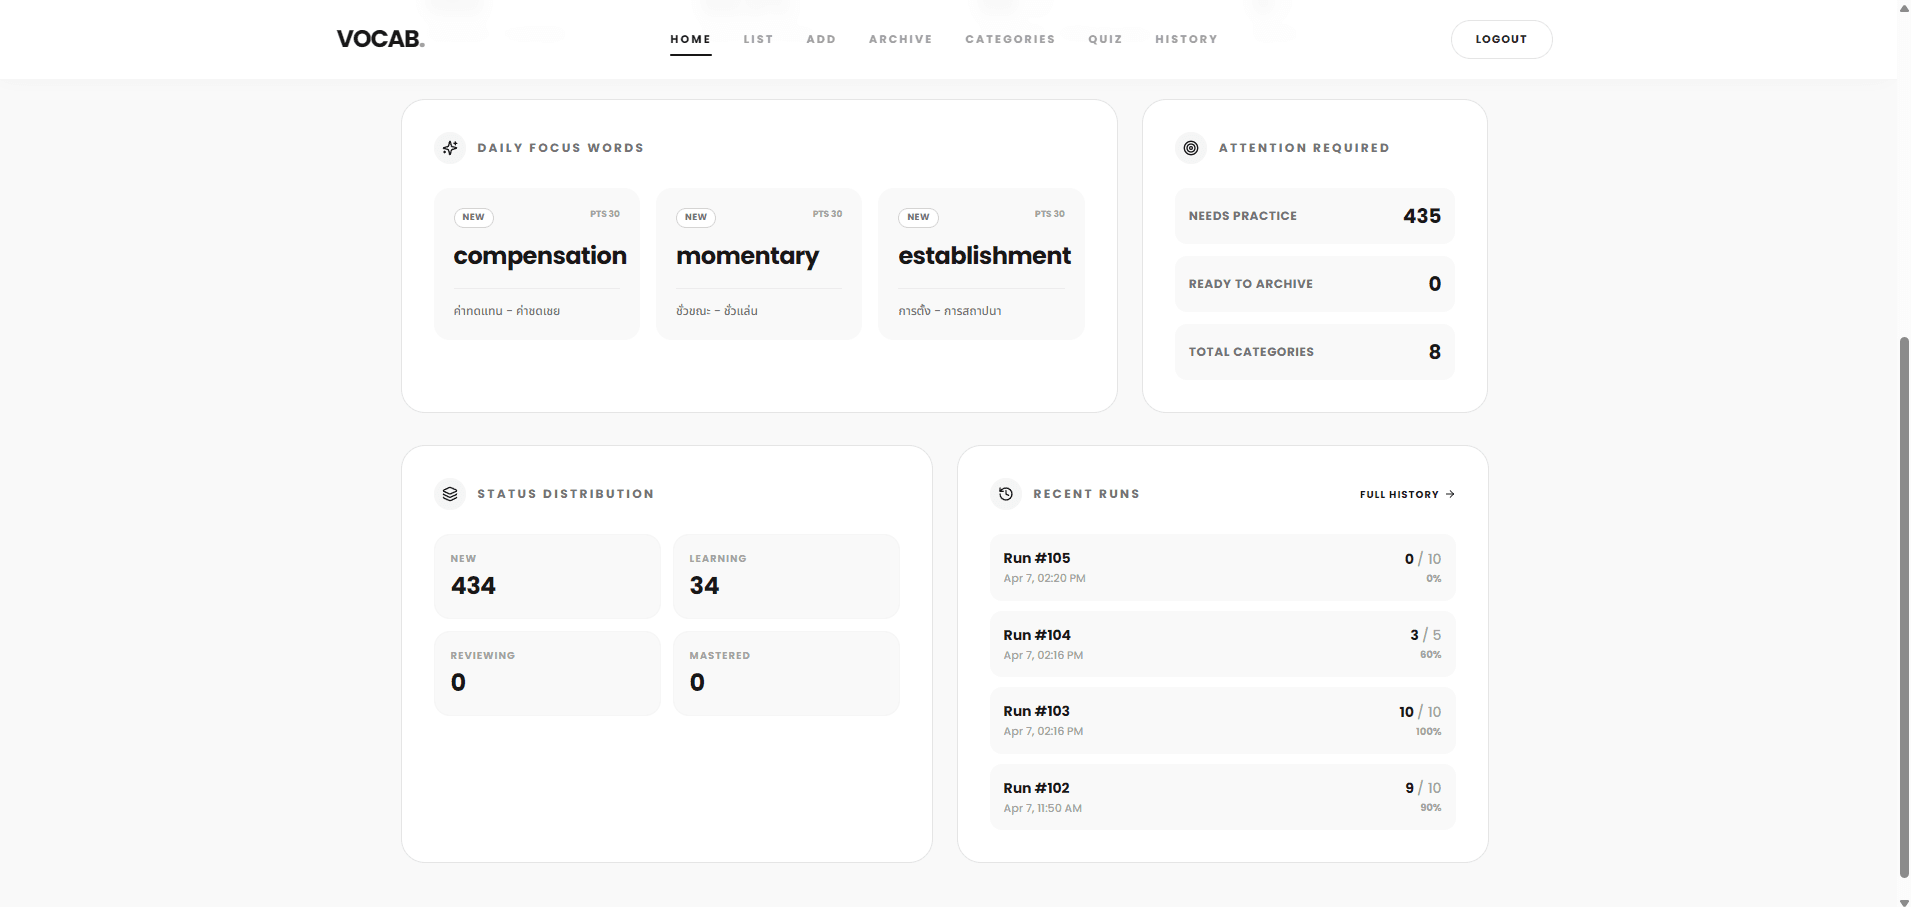Click the Learning status tile
The width and height of the screenshot is (1911, 907).
click(x=786, y=576)
